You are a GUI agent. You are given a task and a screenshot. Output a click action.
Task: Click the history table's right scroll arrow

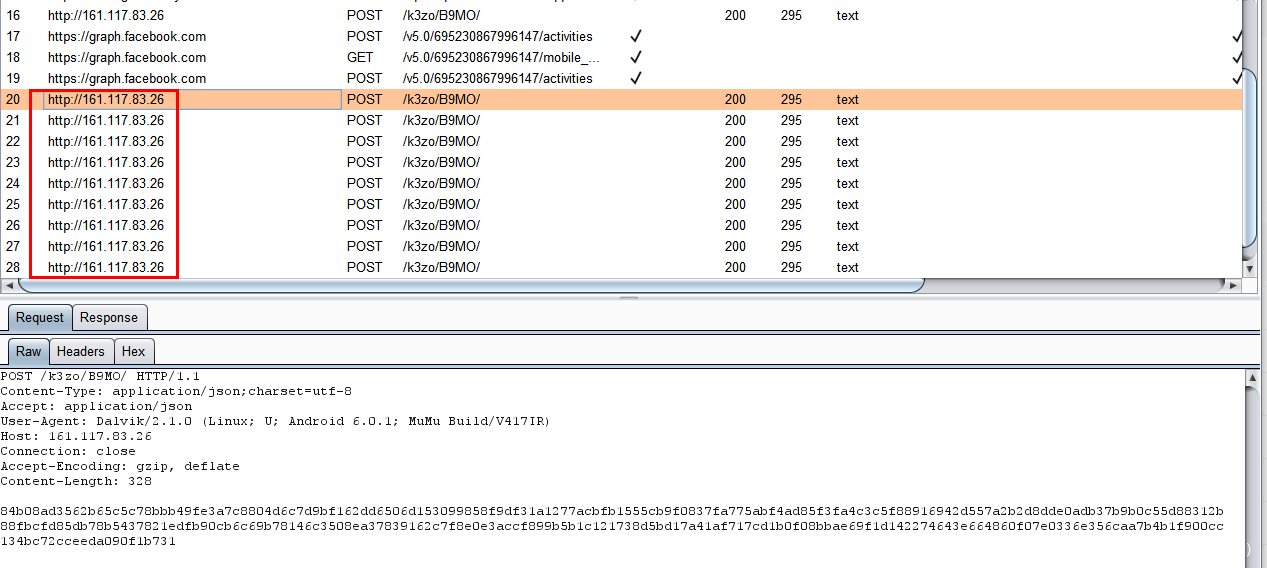[1232, 285]
